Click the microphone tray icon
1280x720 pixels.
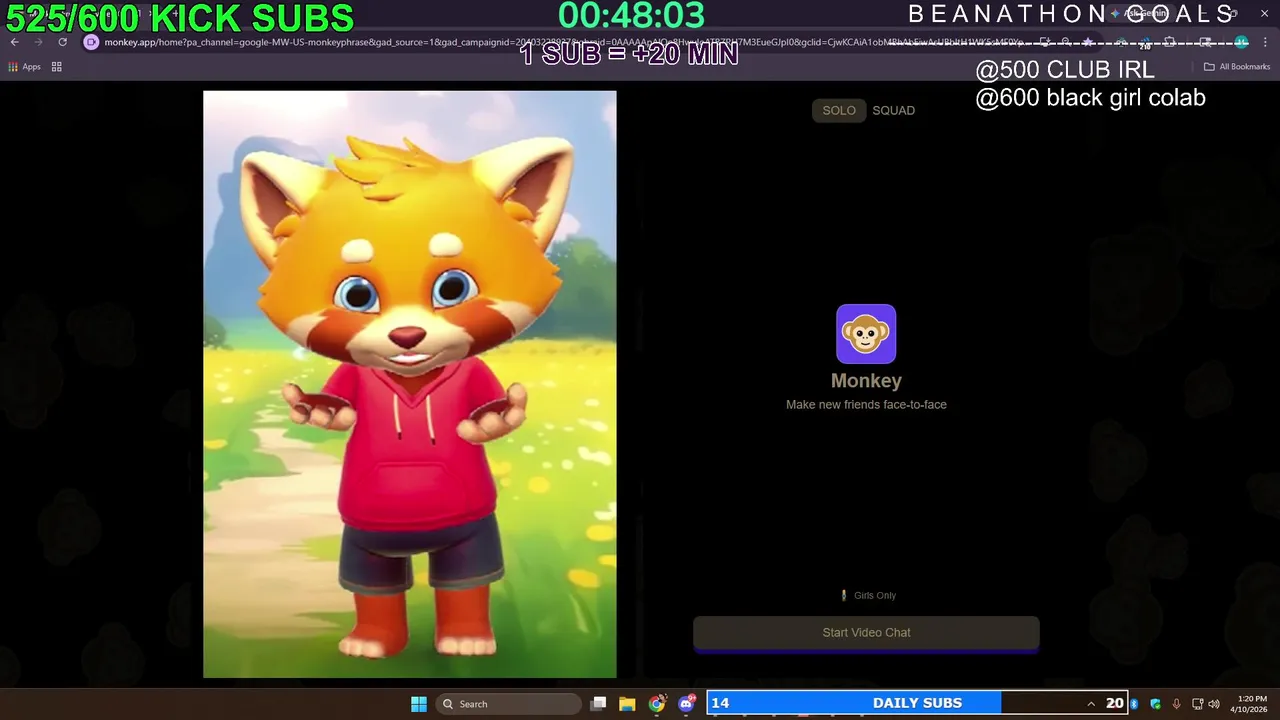(x=1176, y=704)
